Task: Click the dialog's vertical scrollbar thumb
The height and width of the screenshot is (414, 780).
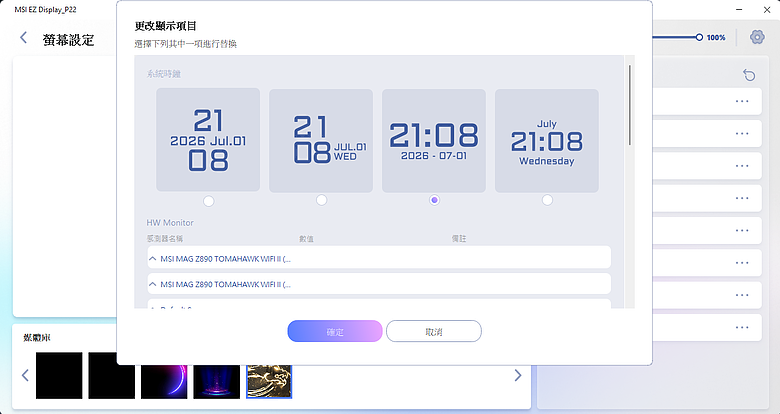Action: 629,105
